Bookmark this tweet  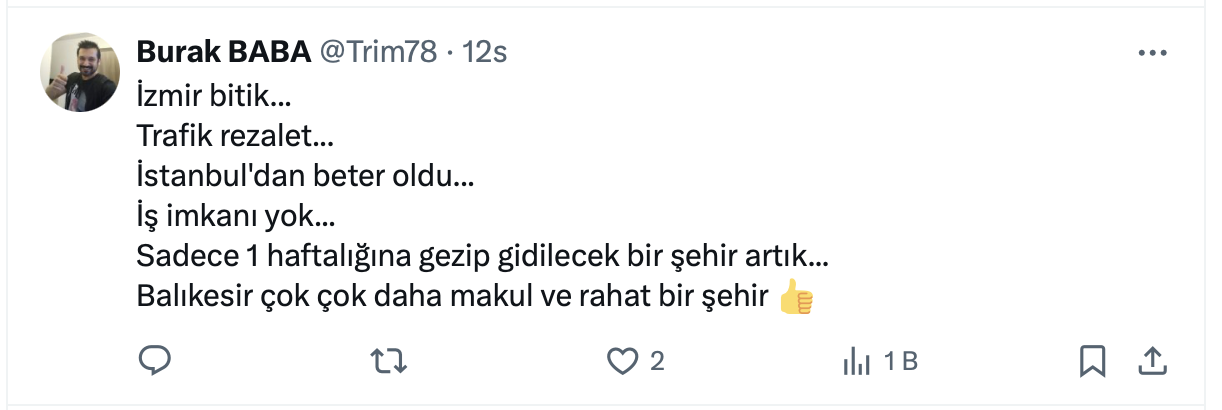click(x=1092, y=361)
